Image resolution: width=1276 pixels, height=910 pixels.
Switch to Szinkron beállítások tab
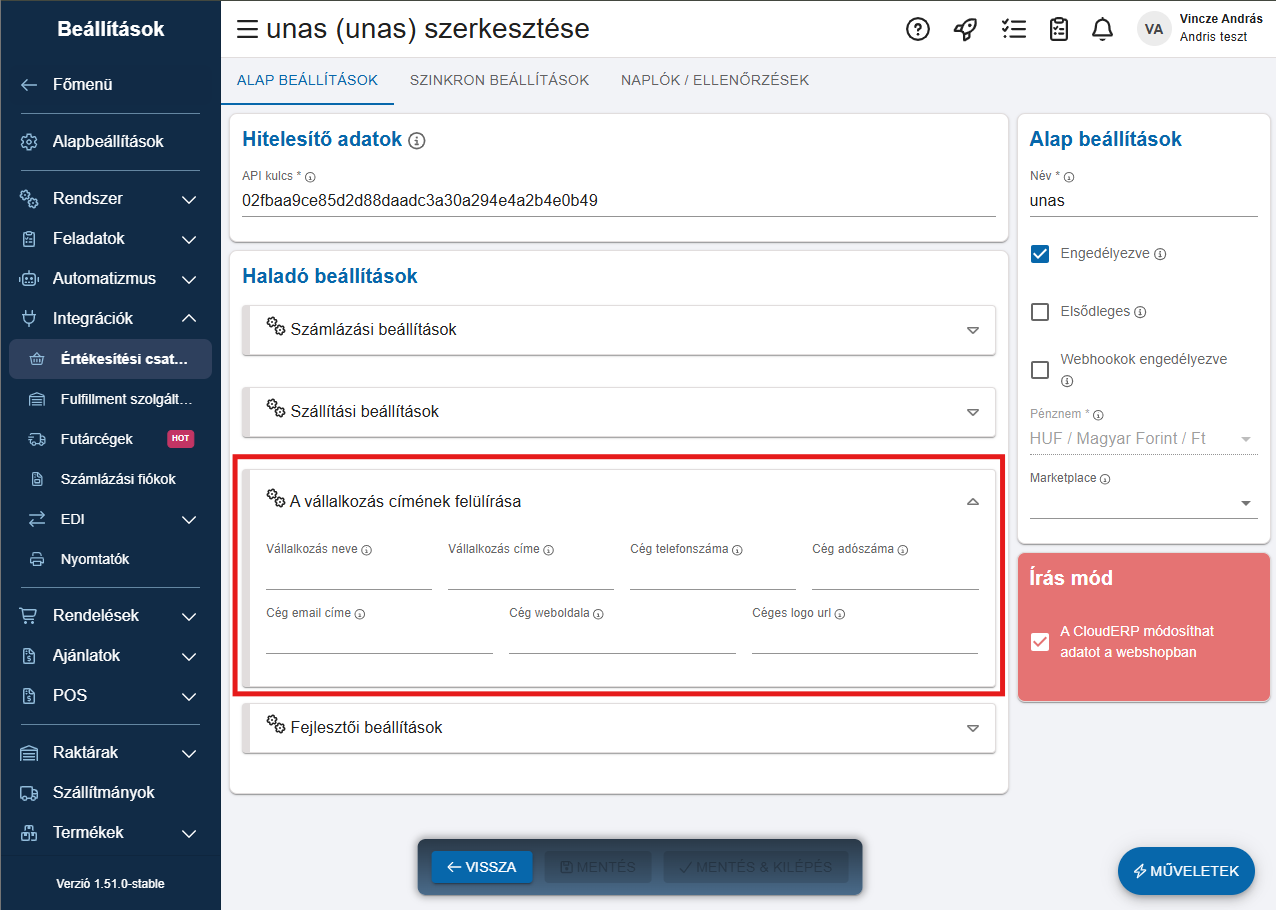[x=499, y=80]
